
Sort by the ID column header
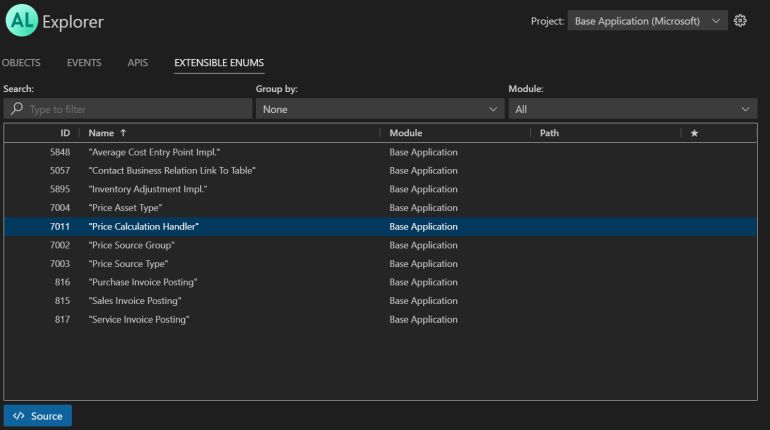[x=65, y=133]
